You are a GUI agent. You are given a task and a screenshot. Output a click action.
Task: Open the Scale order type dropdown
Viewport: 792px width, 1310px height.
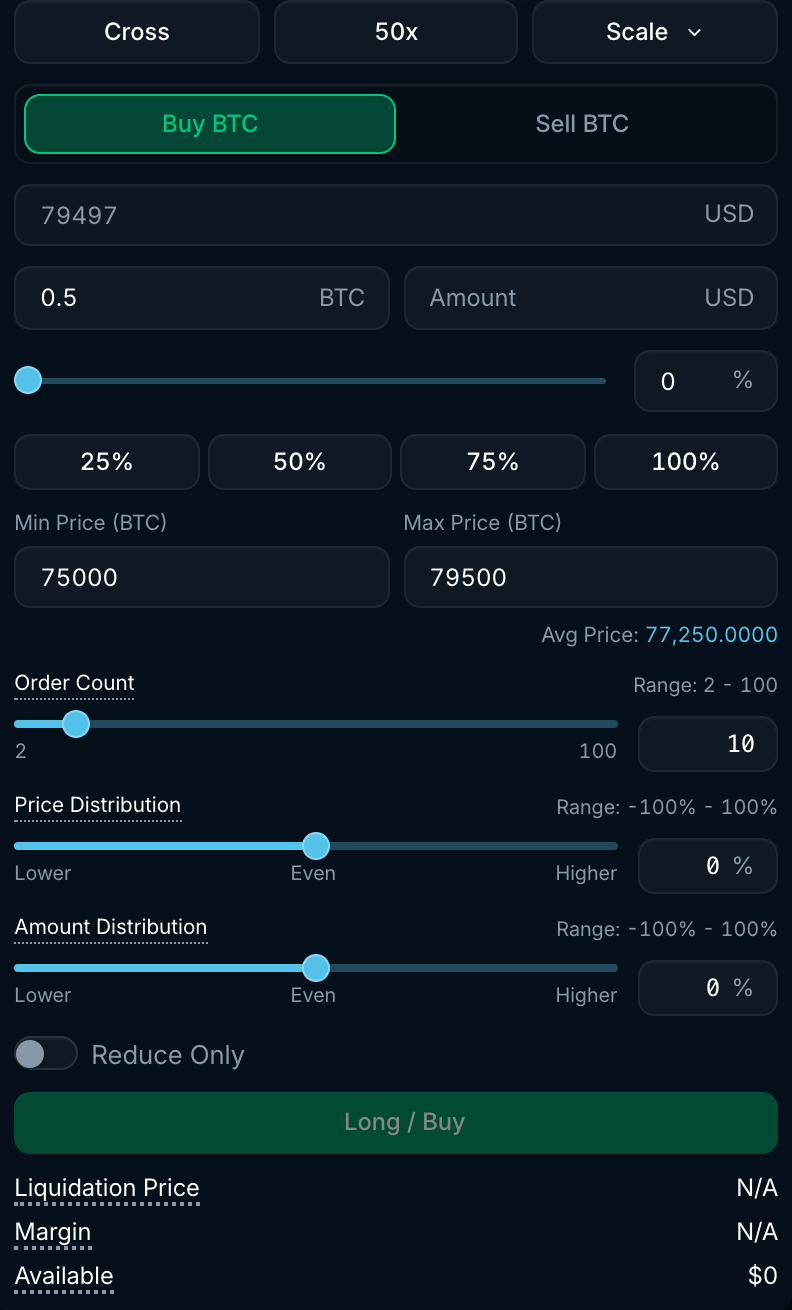[x=655, y=32]
